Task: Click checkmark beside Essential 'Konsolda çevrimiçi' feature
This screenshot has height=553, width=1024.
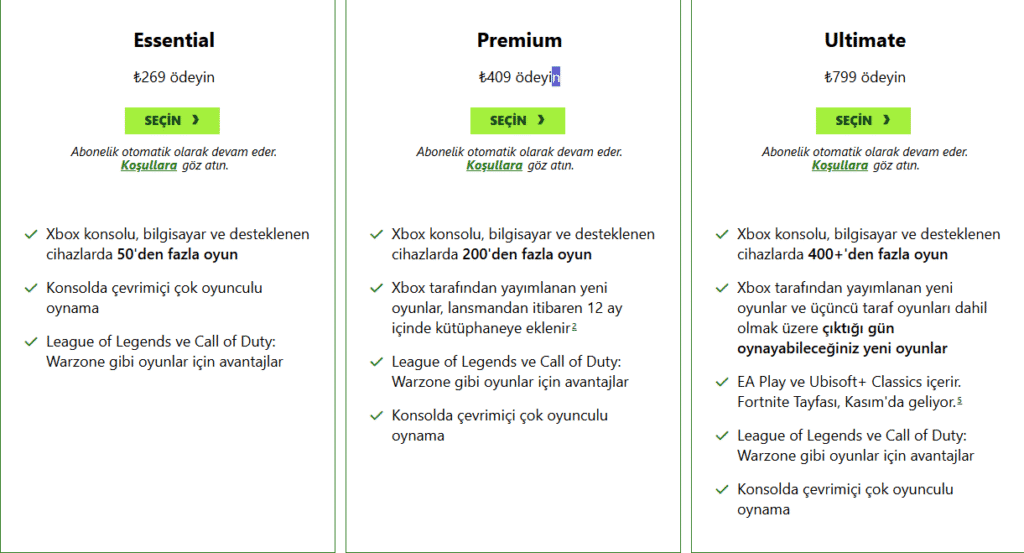Action: click(x=31, y=289)
